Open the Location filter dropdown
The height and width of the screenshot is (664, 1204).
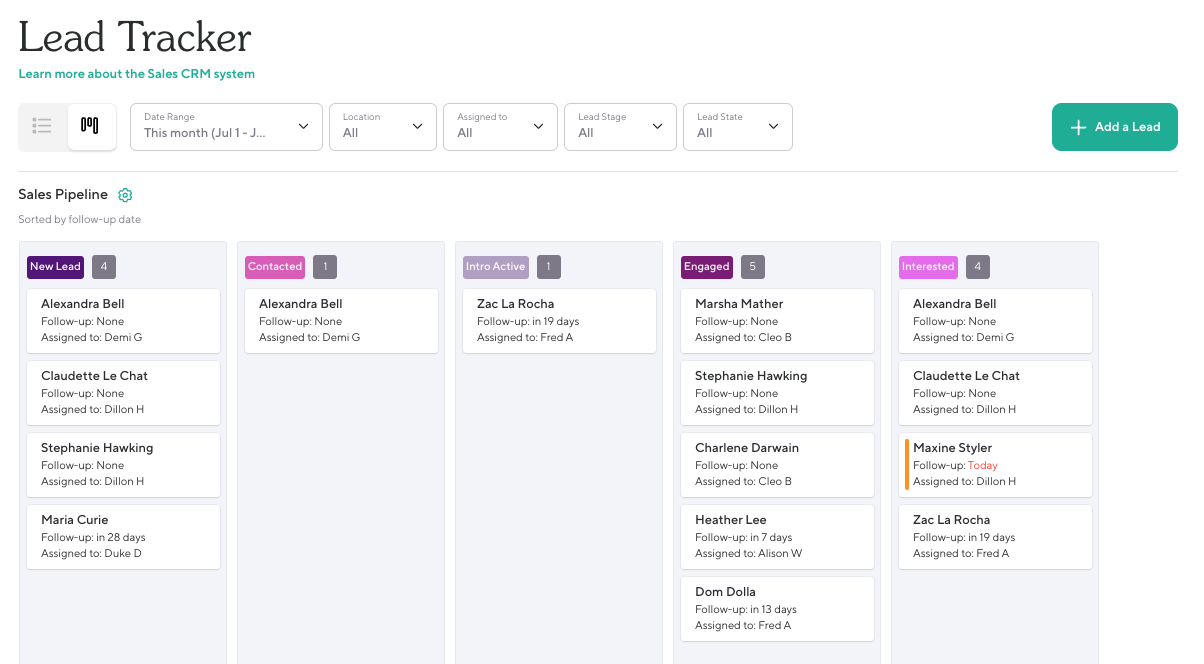pyautogui.click(x=383, y=127)
